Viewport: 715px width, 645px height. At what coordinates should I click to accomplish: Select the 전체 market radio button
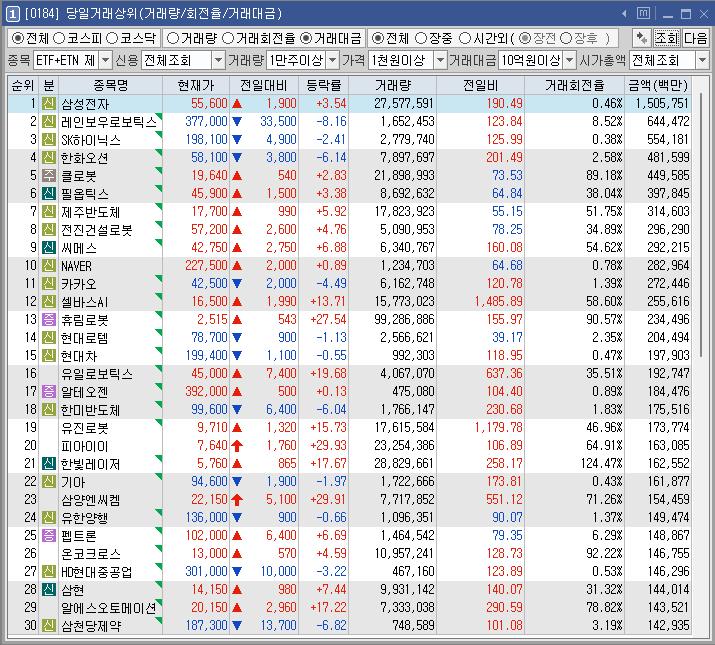[x=18, y=38]
